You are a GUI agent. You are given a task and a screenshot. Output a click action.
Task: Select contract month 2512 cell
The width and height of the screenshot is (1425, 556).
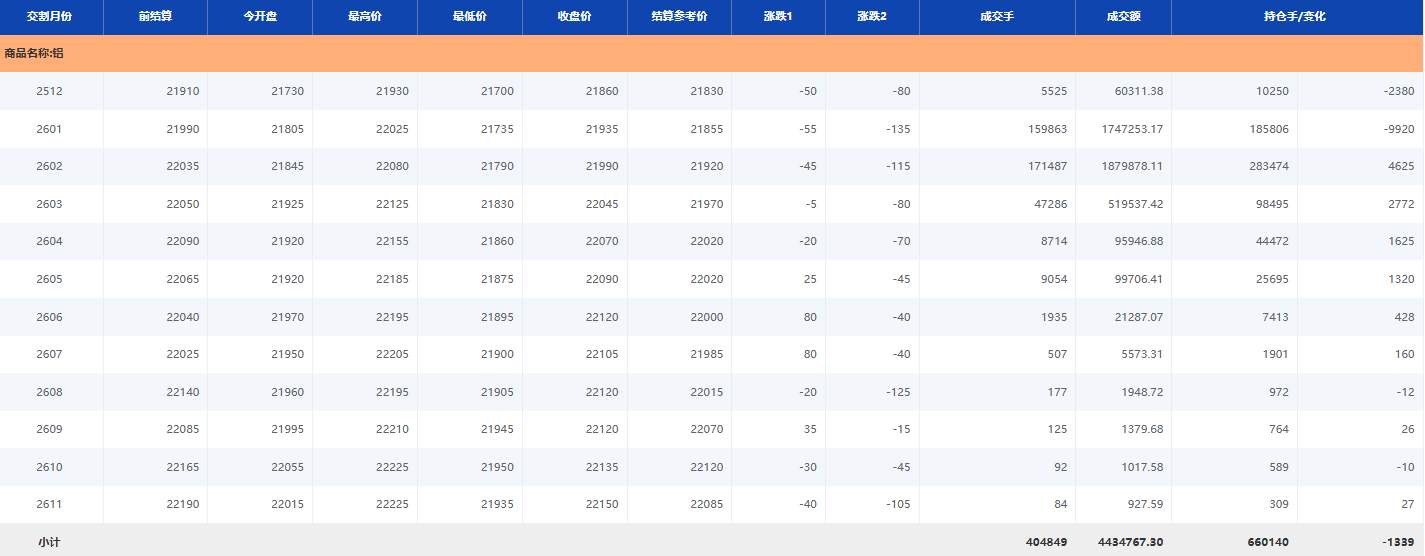49,91
